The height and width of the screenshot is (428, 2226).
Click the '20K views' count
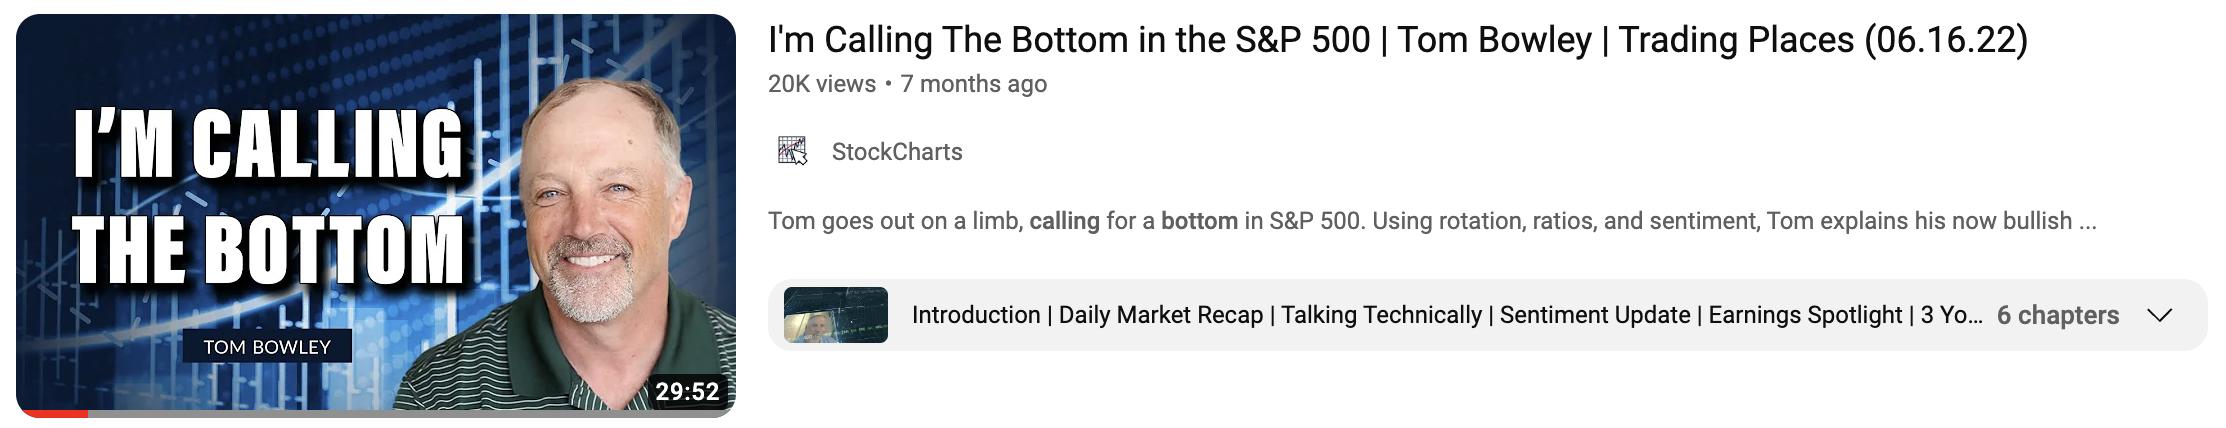pos(821,84)
